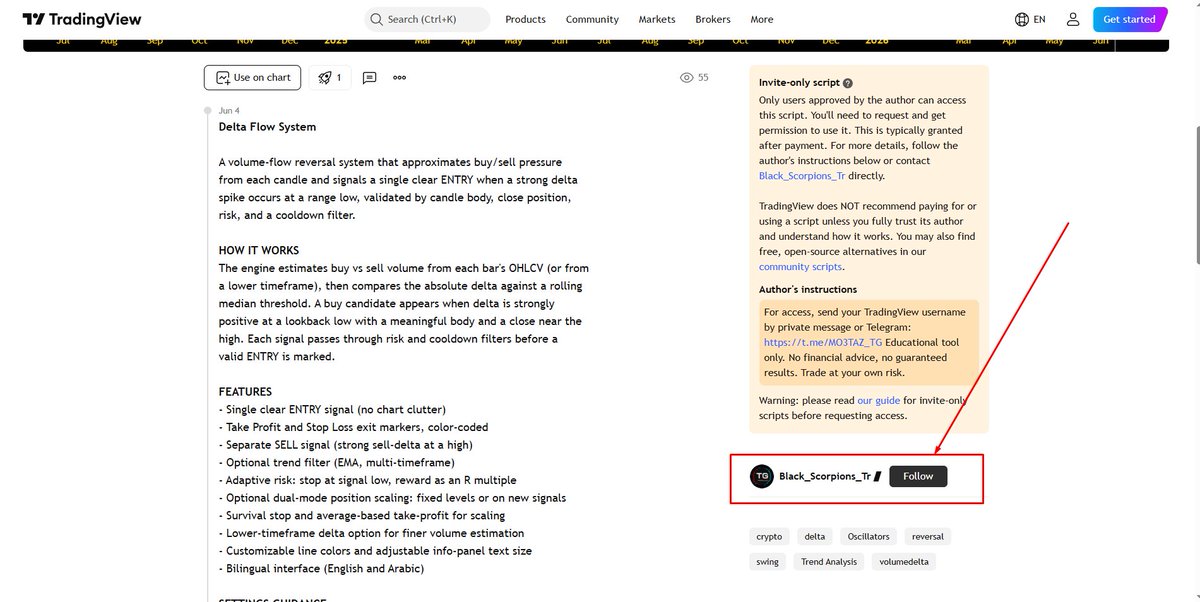Open the Brokers menu
This screenshot has height=602, width=1200.
[x=713, y=19]
